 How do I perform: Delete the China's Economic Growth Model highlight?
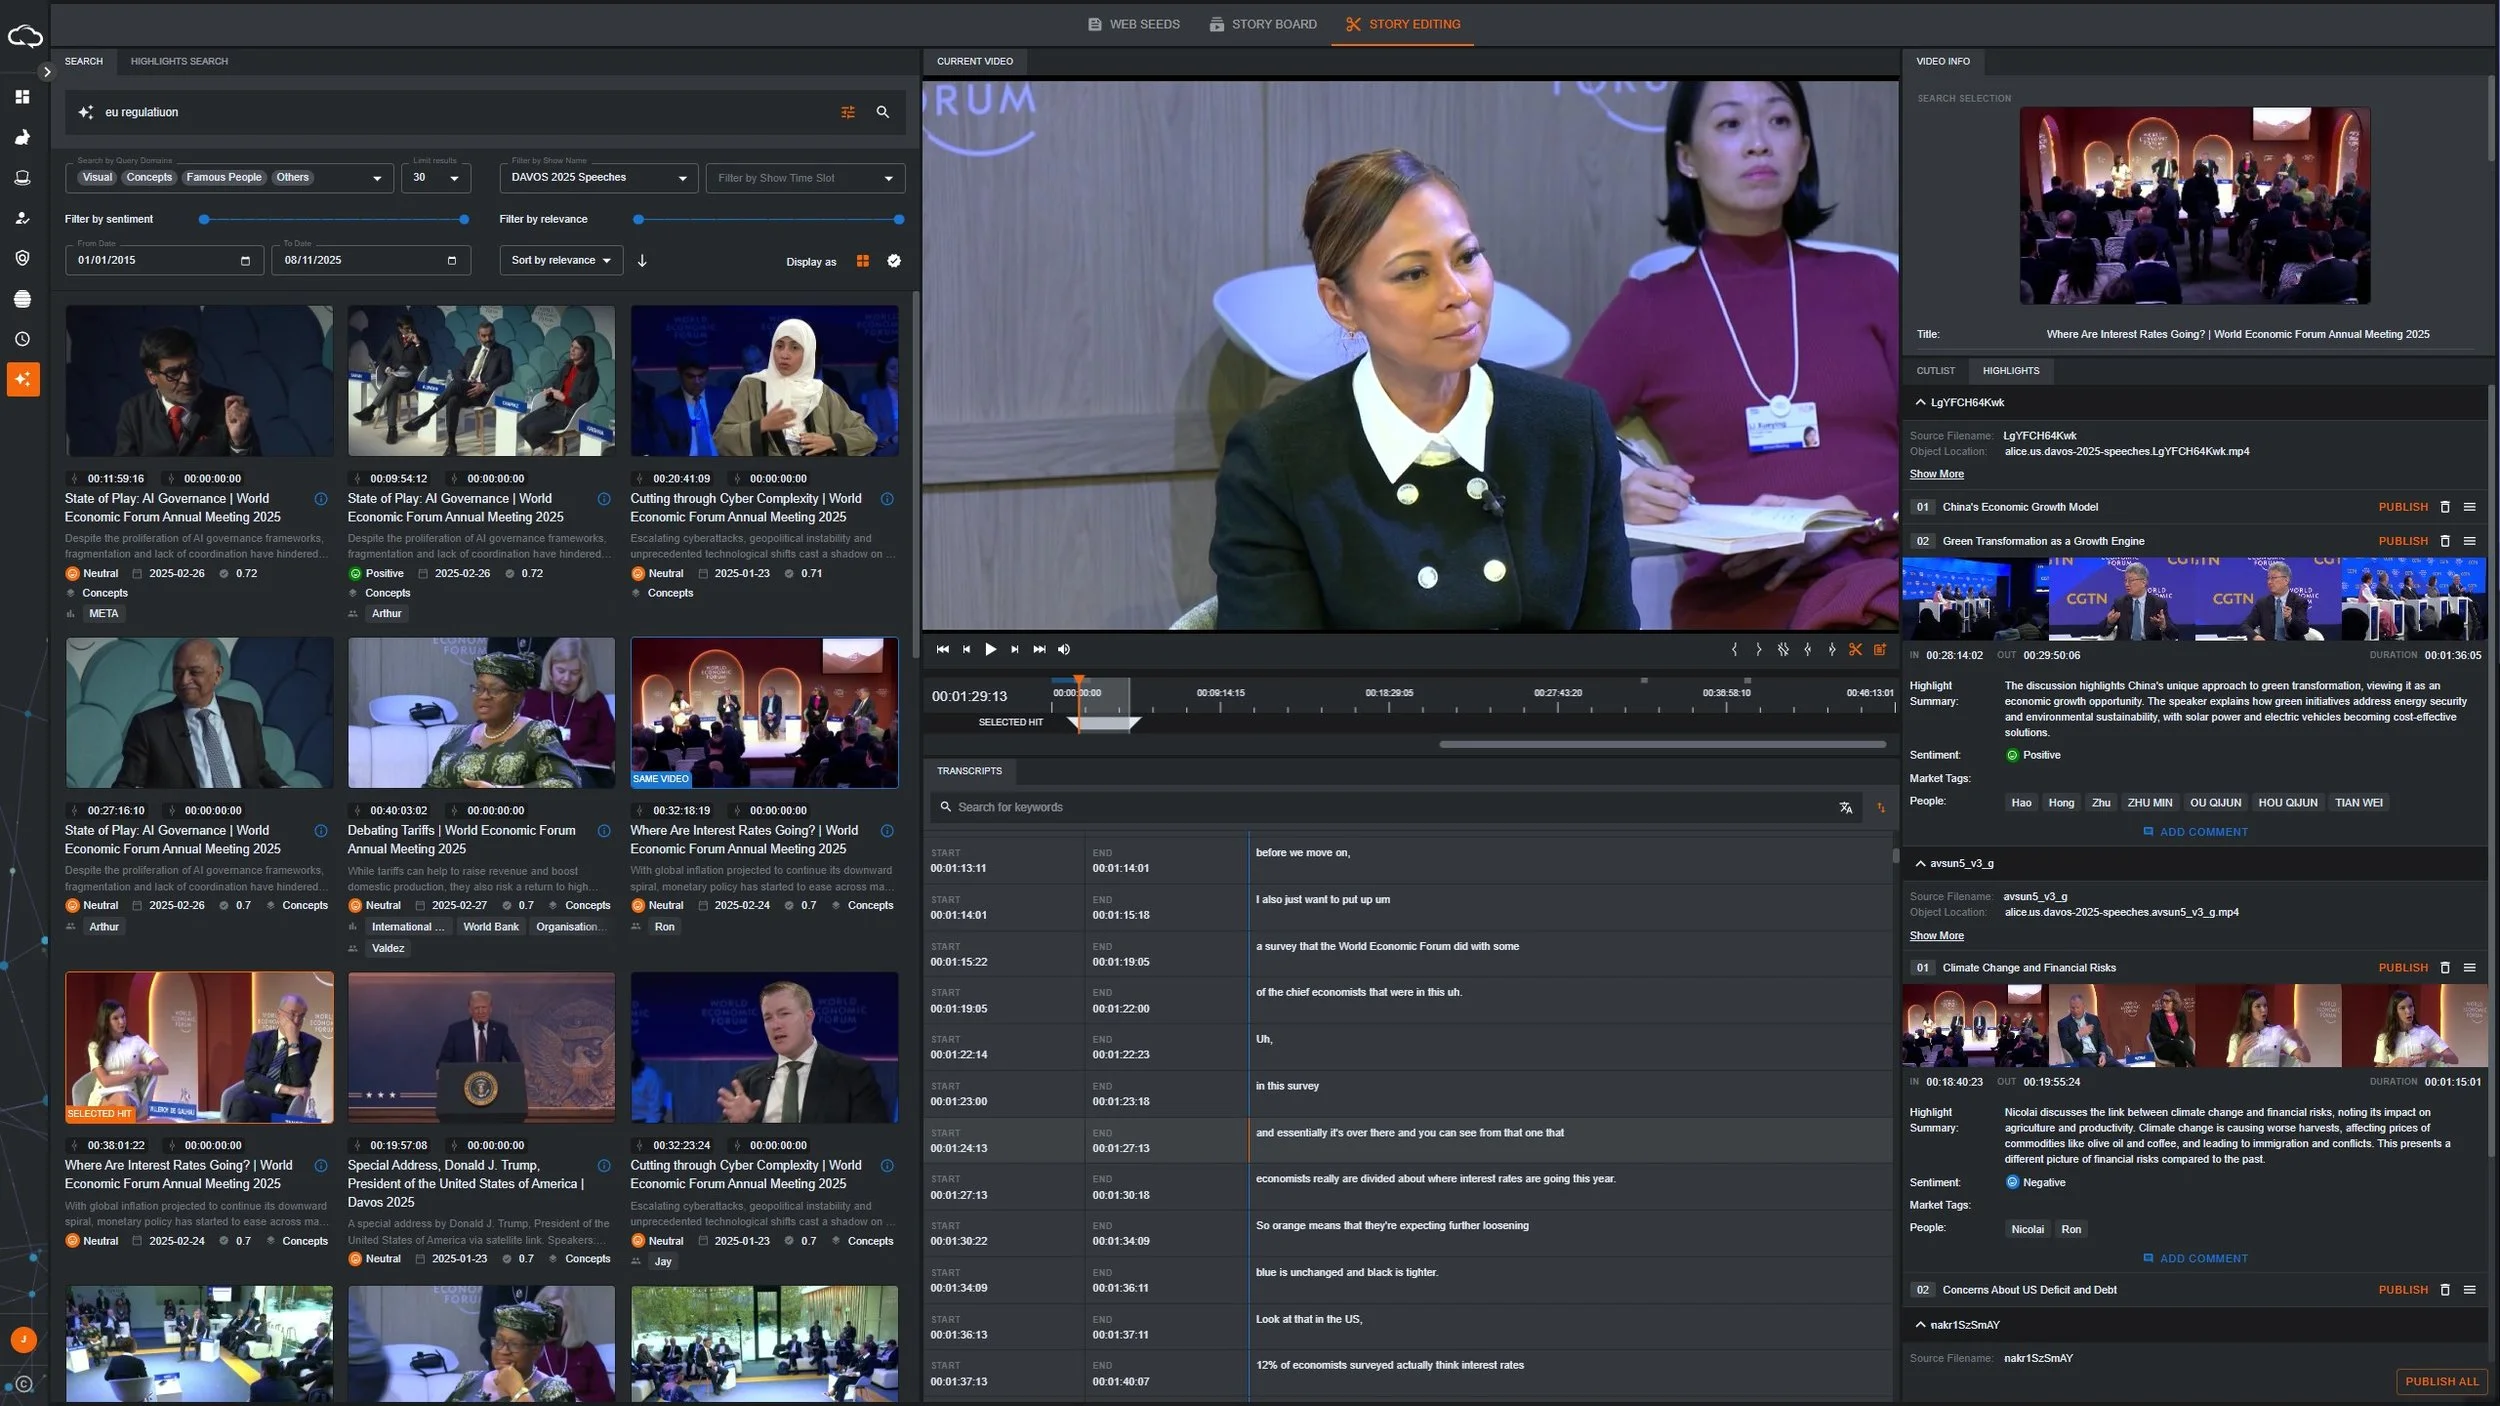tap(2446, 507)
